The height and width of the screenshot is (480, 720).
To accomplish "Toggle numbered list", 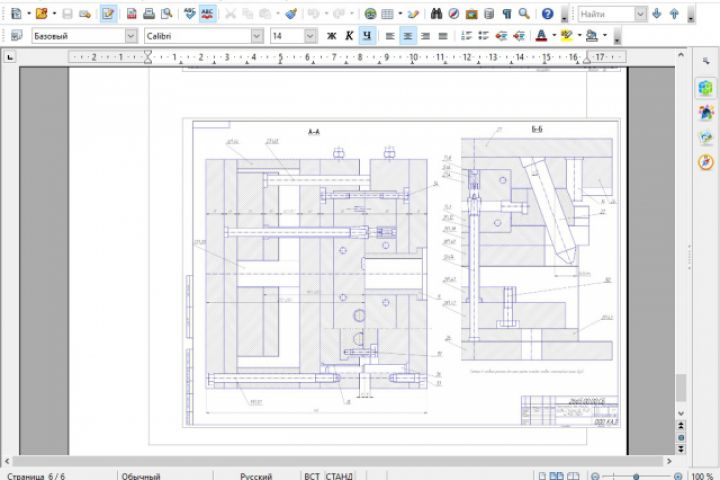I will tap(466, 36).
